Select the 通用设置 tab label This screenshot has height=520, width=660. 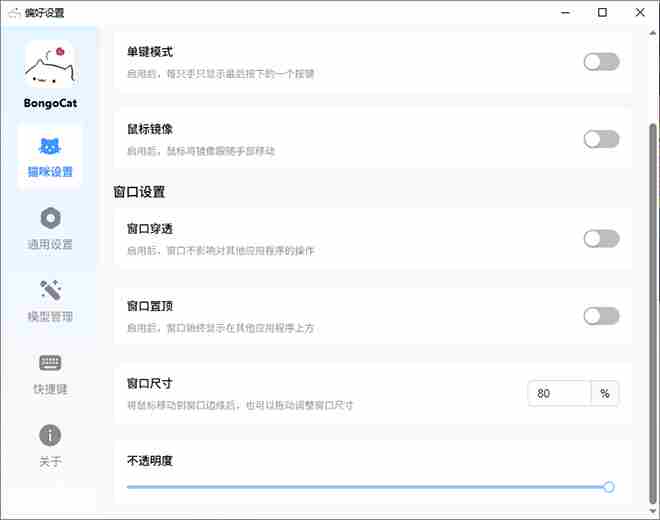click(x=50, y=244)
